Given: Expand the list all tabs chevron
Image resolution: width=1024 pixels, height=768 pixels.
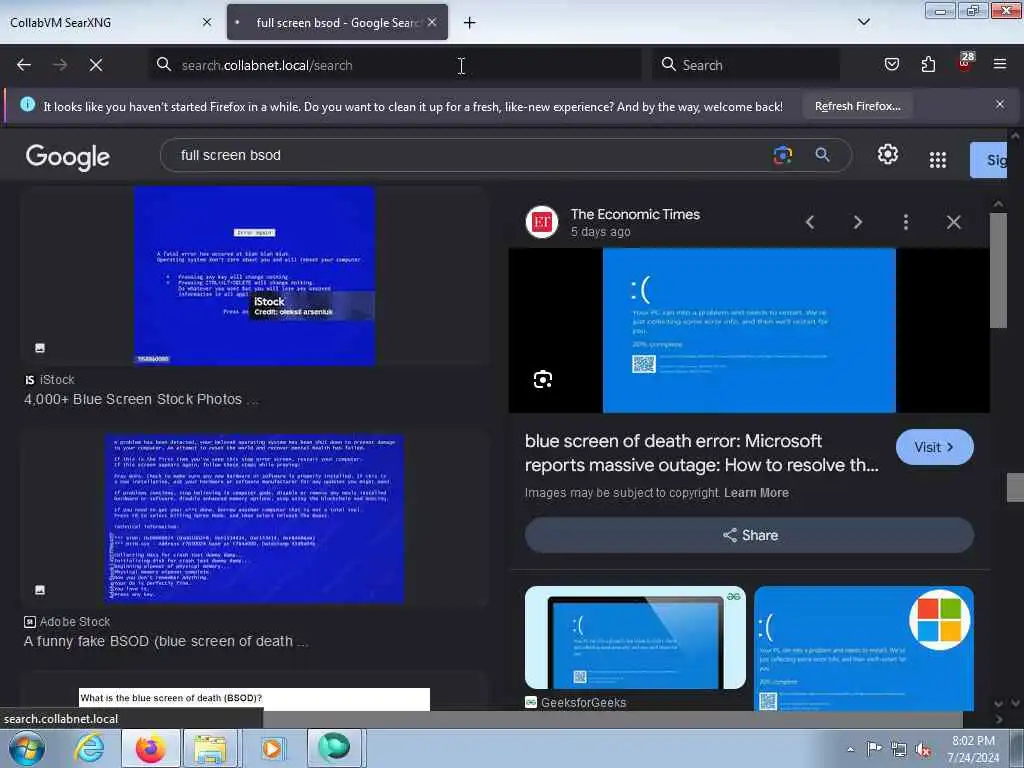Looking at the screenshot, I should click(863, 22).
